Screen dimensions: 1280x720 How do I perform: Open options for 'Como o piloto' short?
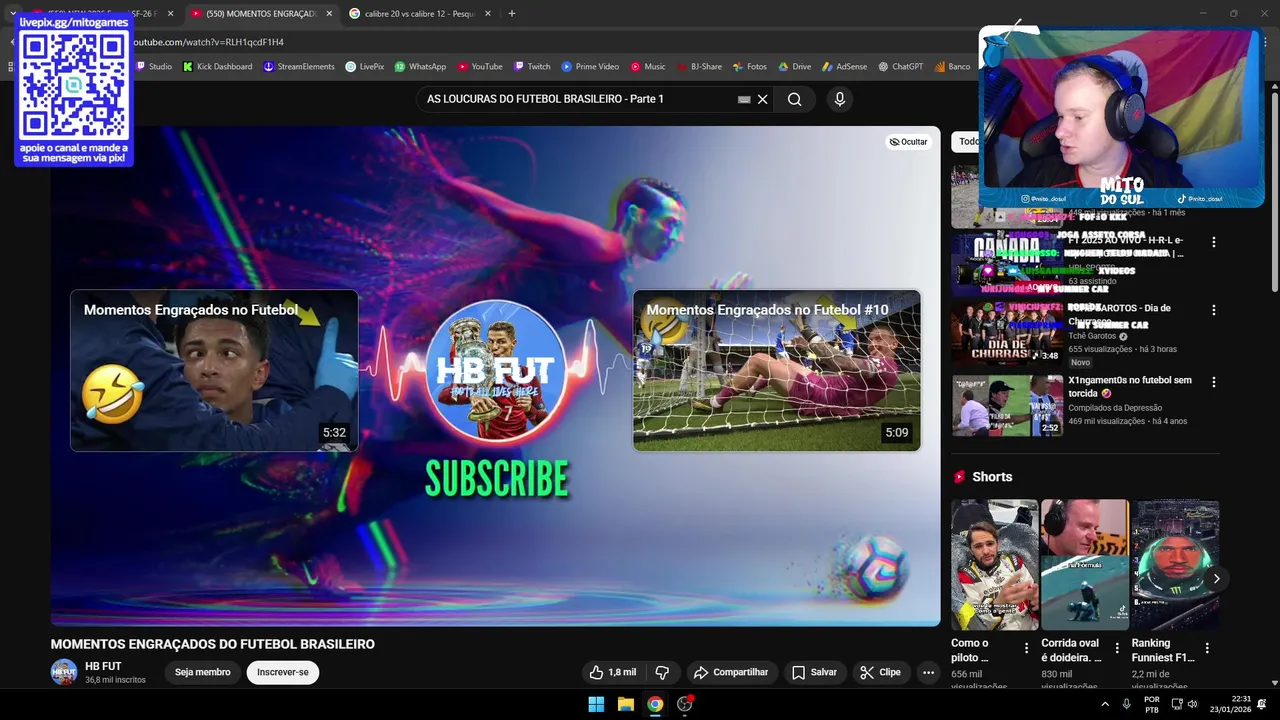pyautogui.click(x=1026, y=648)
